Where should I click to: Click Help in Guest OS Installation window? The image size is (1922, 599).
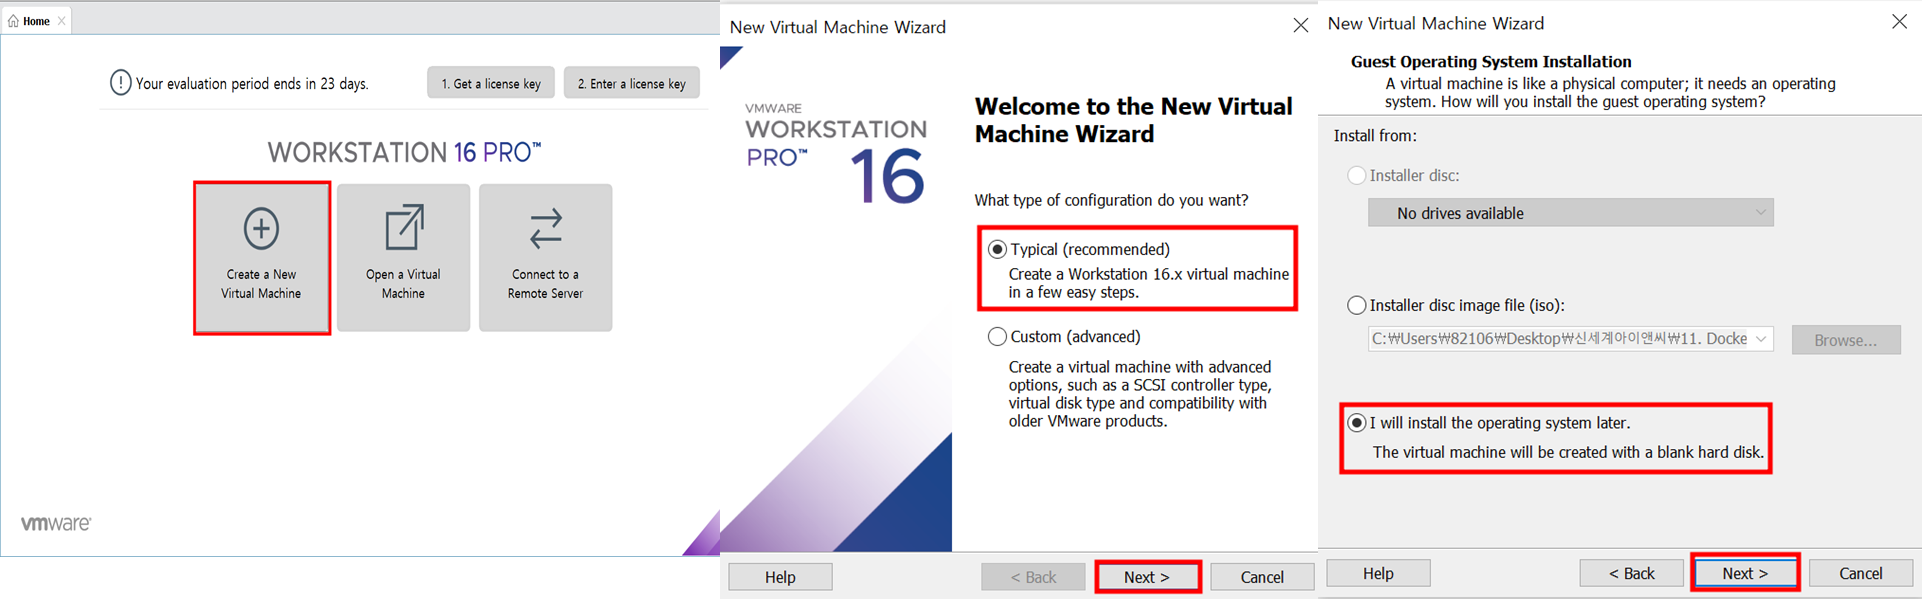1378,573
